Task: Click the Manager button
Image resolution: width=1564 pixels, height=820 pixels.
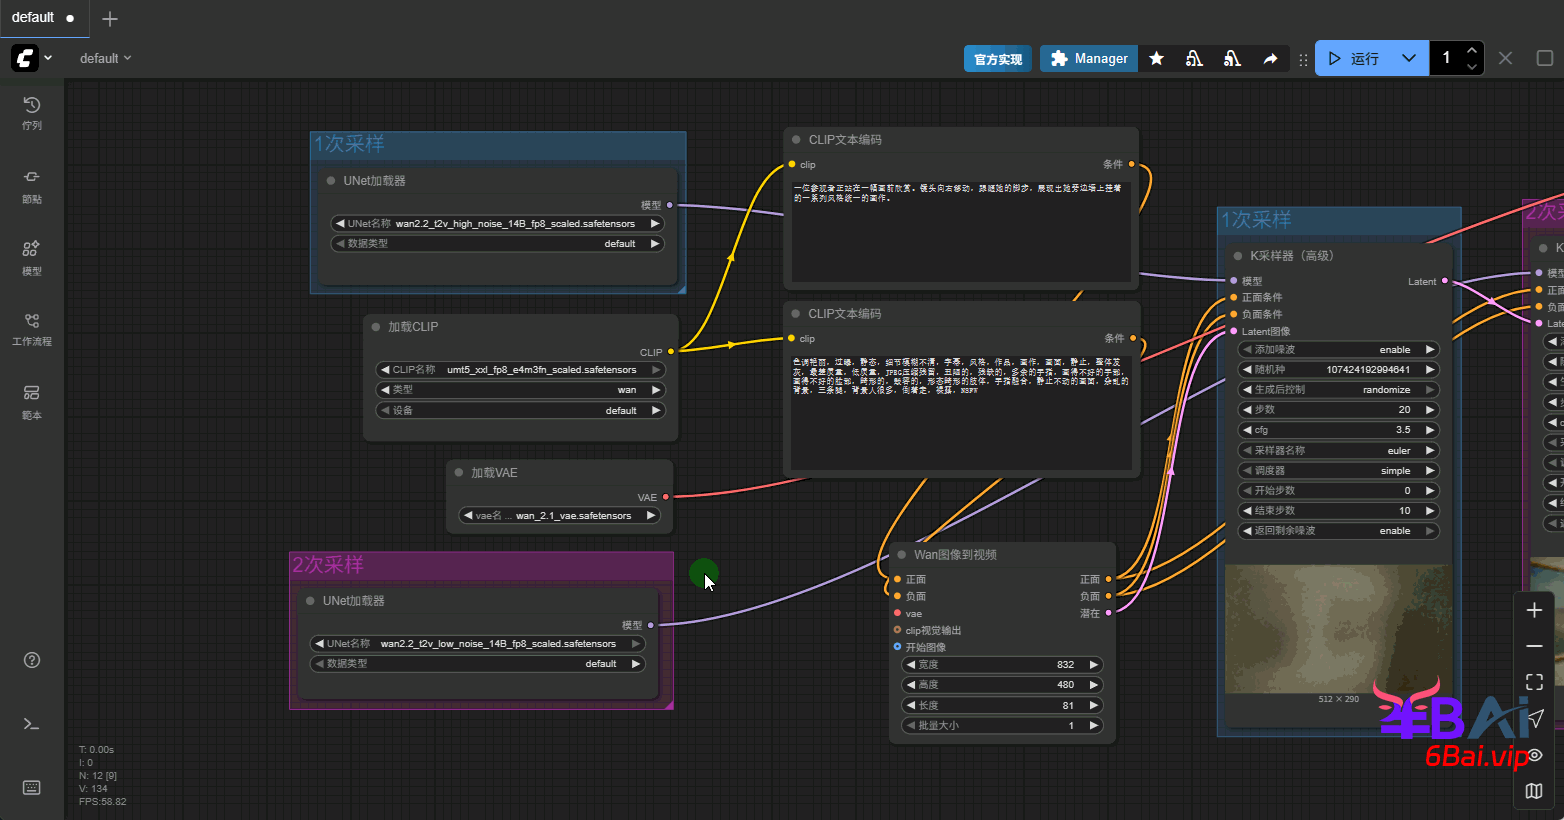Action: pos(1088,59)
